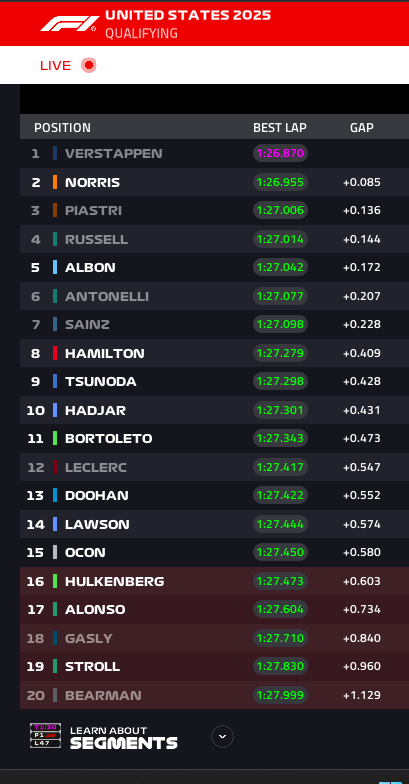Sort by the BEST LAP column header
The width and height of the screenshot is (409, 784).
coord(280,128)
